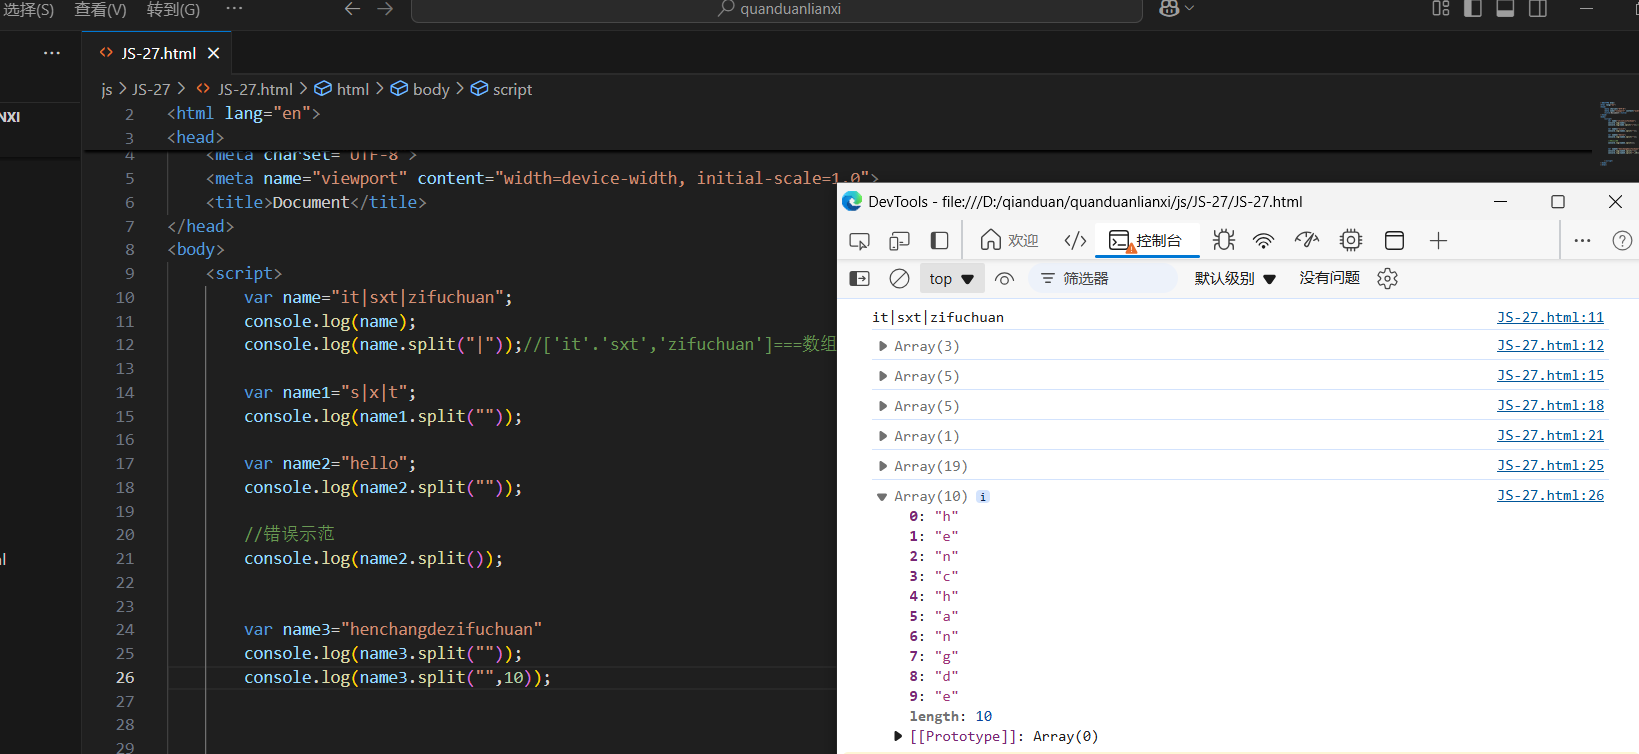Expand the Array(3) console entry

[x=882, y=346]
